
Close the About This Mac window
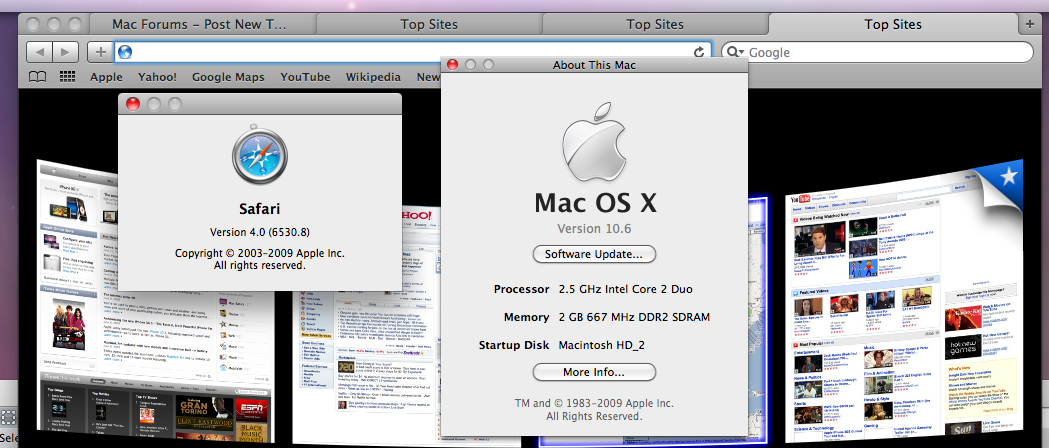(452, 64)
